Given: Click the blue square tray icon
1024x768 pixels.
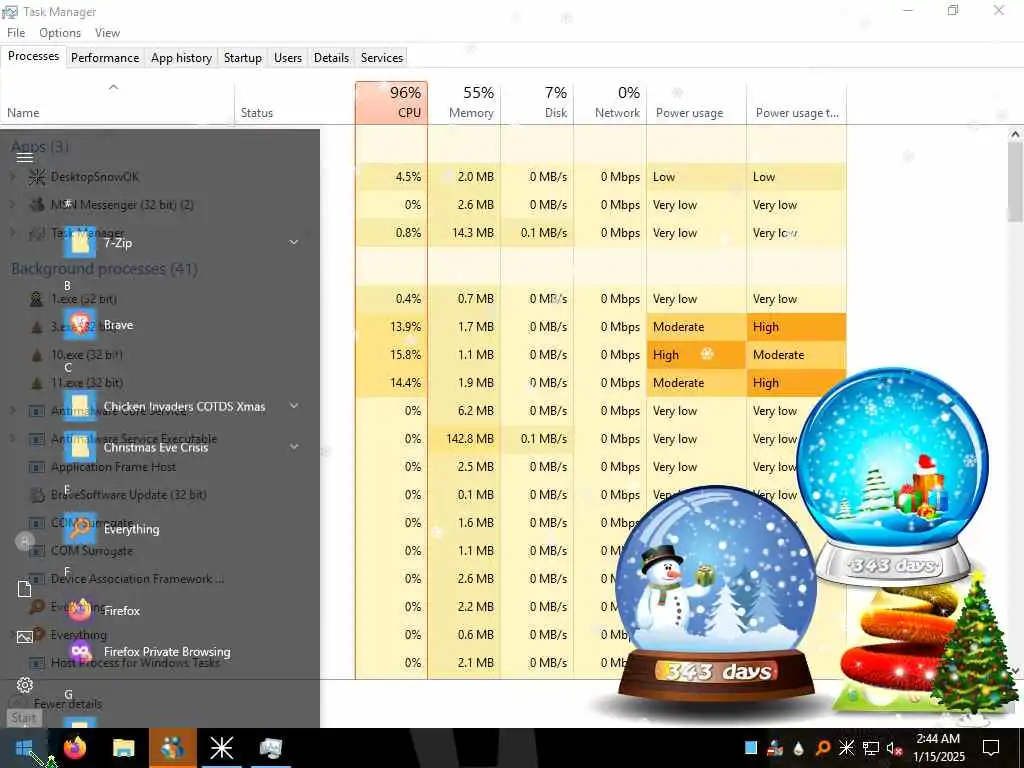Looking at the screenshot, I should coord(751,748).
